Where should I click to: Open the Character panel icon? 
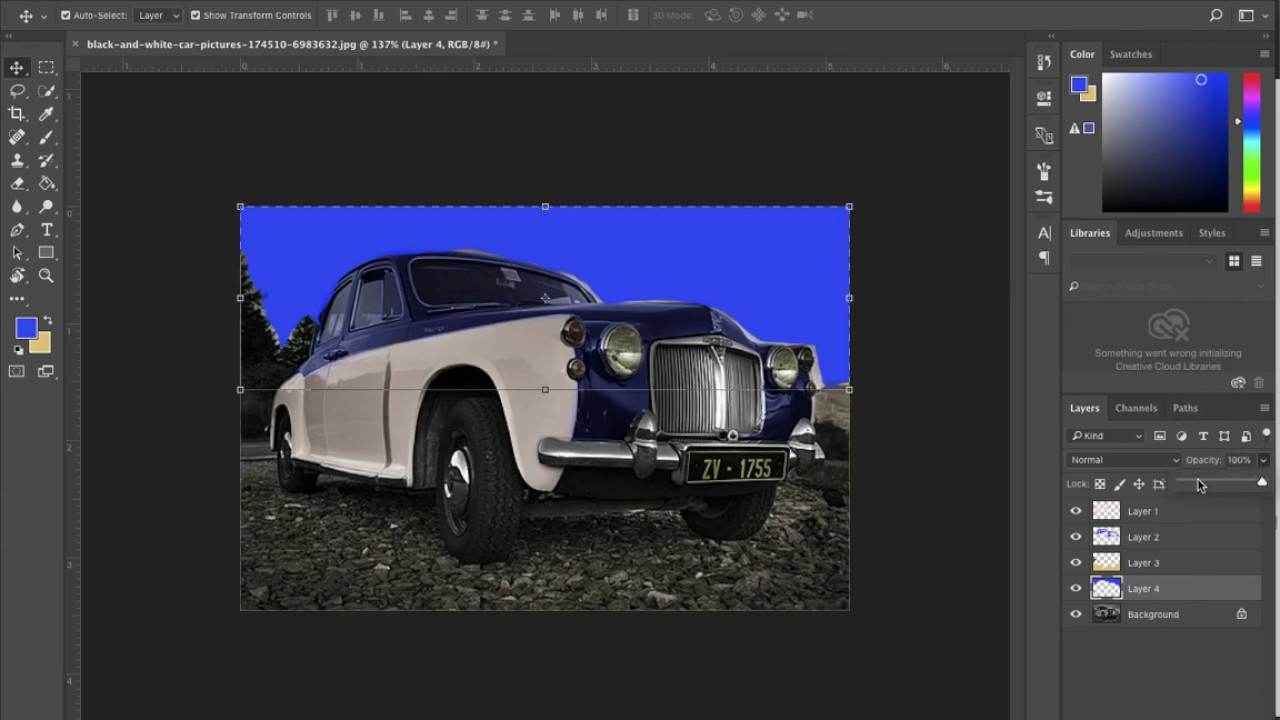pos(1044,232)
